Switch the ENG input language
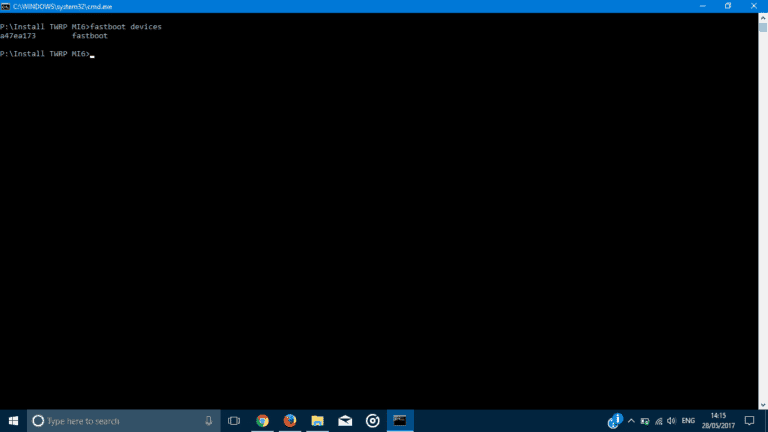The height and width of the screenshot is (432, 768). 688,421
